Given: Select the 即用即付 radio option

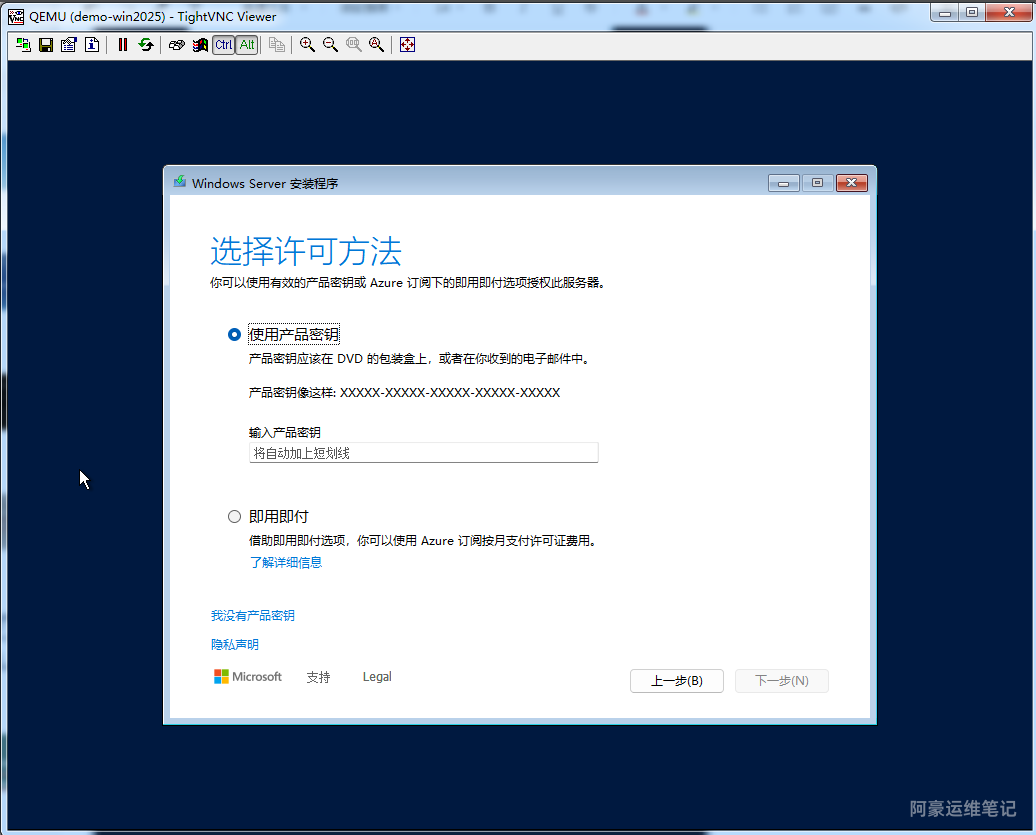Looking at the screenshot, I should (x=235, y=517).
